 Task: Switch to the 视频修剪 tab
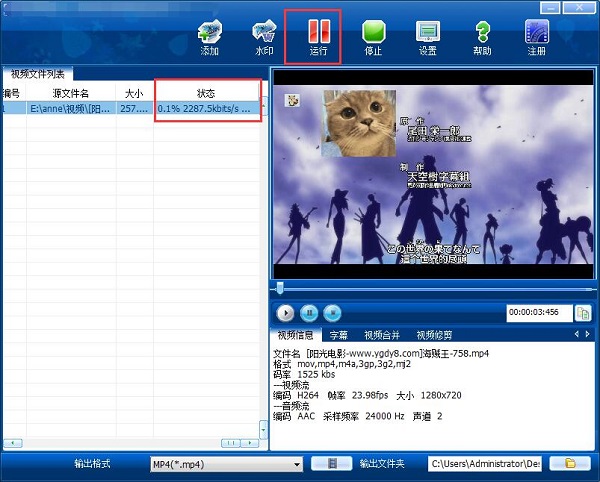434,335
